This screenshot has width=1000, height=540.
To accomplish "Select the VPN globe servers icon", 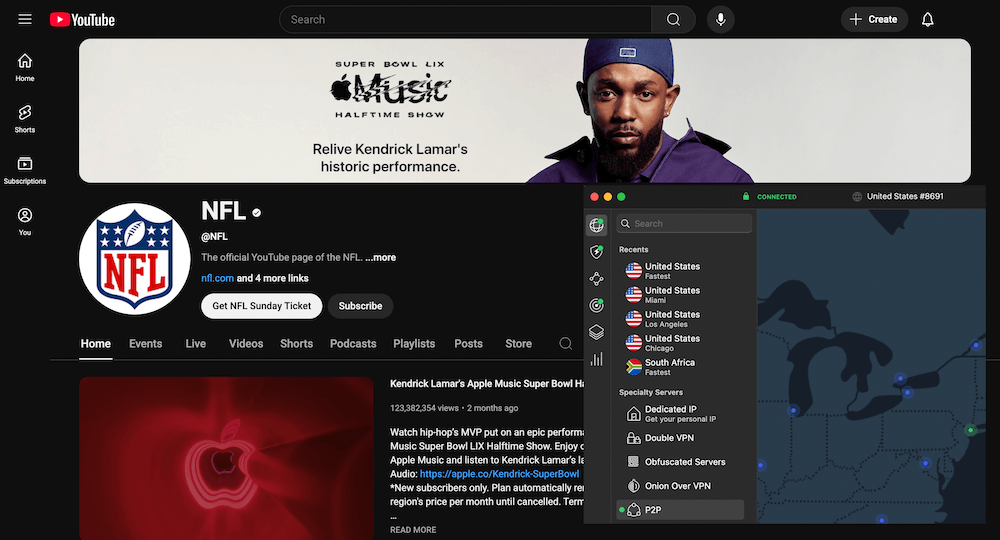I will (596, 224).
